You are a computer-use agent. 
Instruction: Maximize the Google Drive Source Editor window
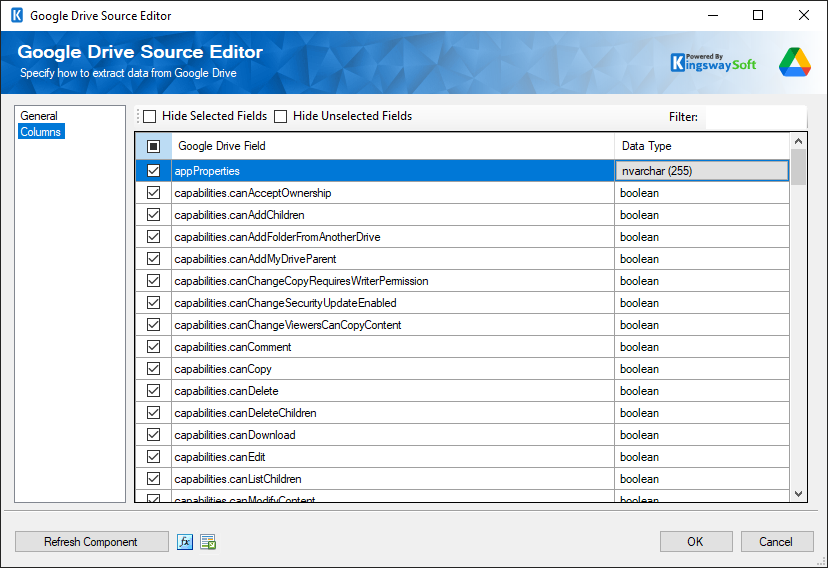(x=758, y=15)
